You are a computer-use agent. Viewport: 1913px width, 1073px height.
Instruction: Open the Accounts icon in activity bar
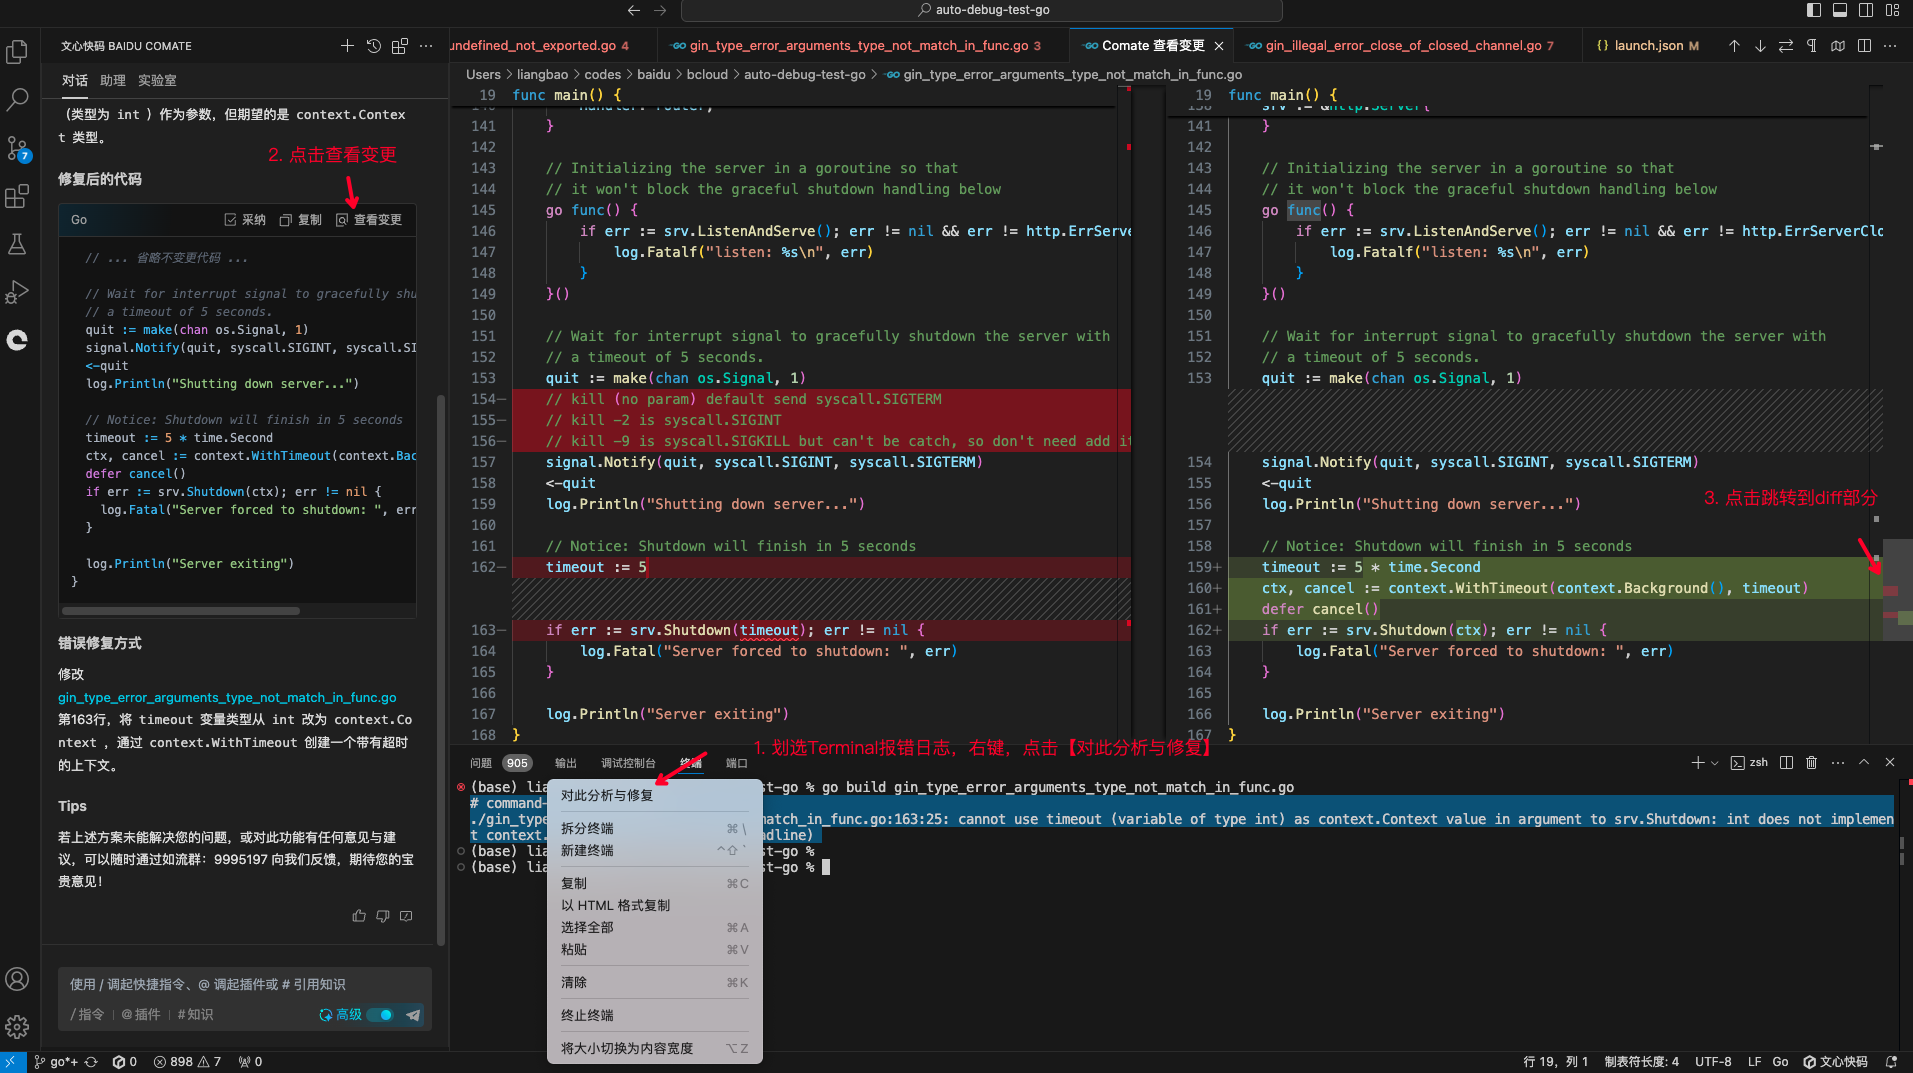coord(17,979)
